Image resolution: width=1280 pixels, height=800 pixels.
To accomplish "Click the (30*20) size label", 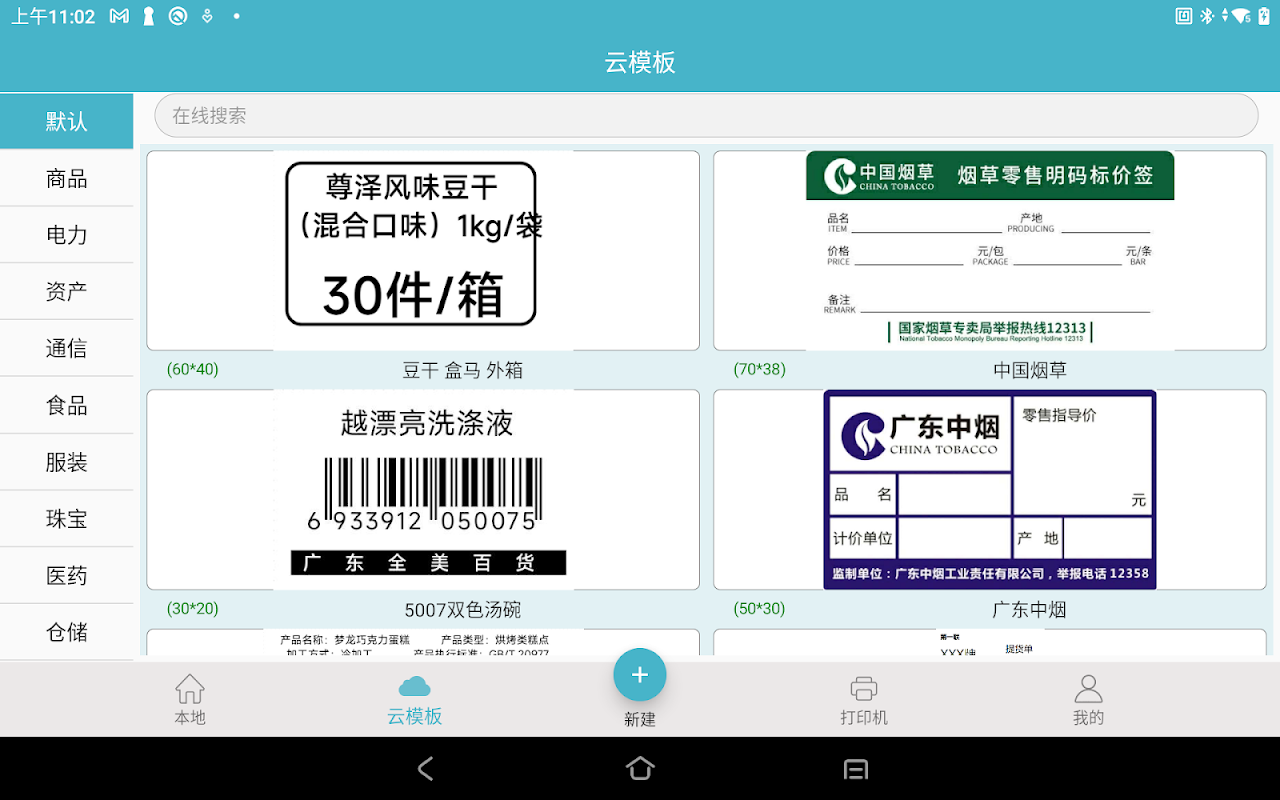I will coord(192,609).
